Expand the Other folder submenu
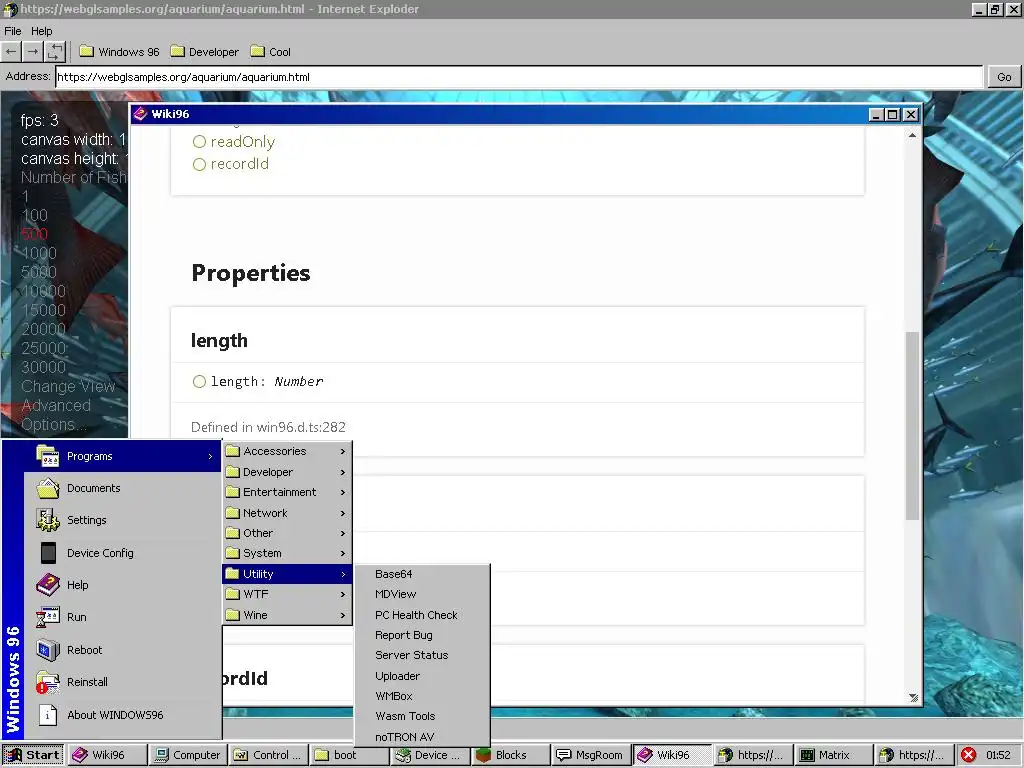Viewport: 1024px width, 768px height. coord(287,533)
